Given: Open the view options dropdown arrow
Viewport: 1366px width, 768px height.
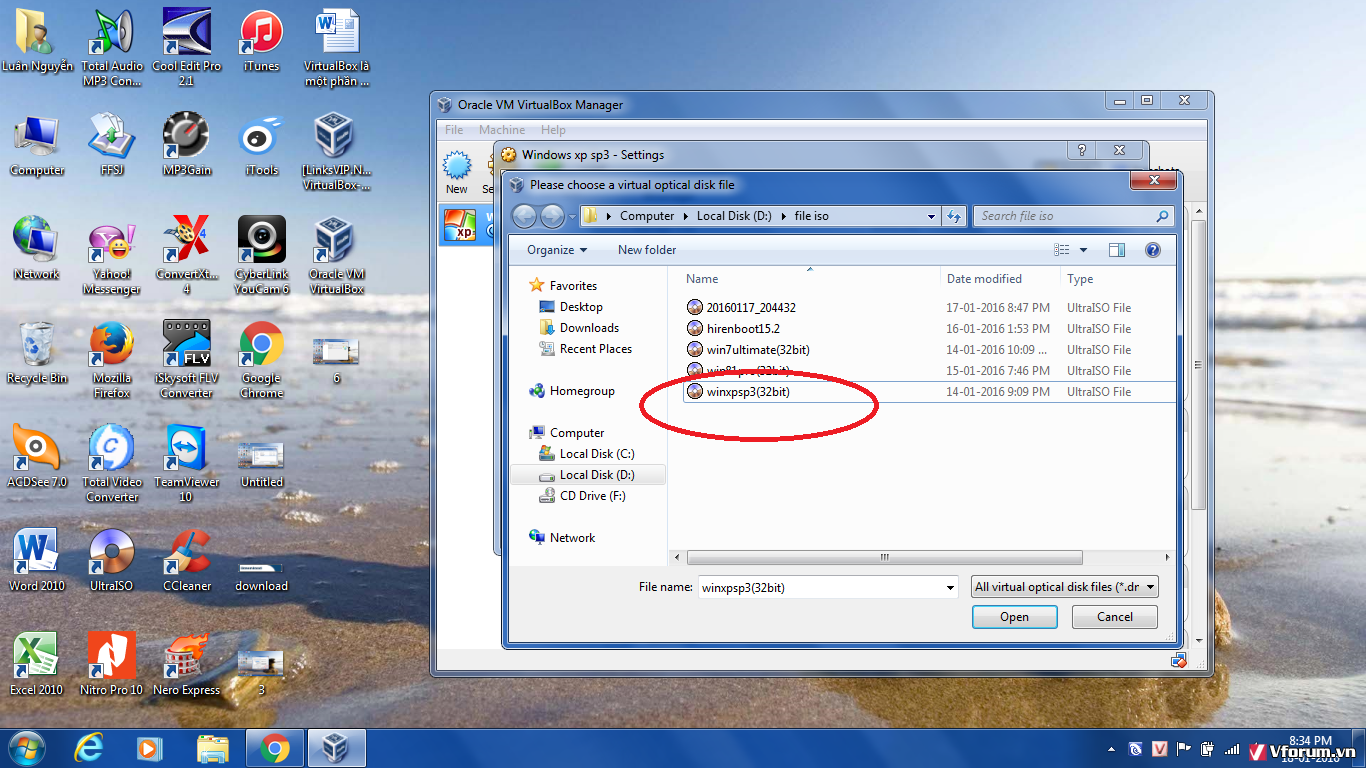Looking at the screenshot, I should point(1083,250).
